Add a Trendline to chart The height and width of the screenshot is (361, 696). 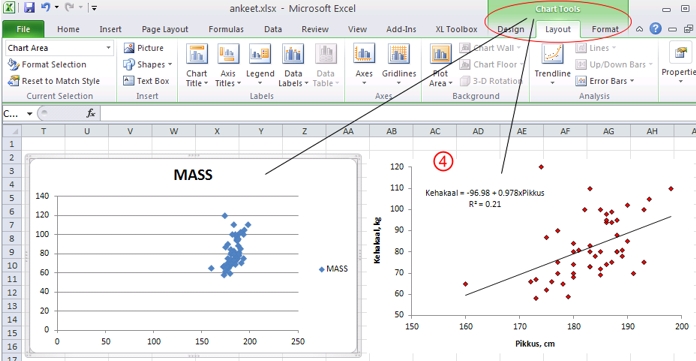pyautogui.click(x=552, y=65)
